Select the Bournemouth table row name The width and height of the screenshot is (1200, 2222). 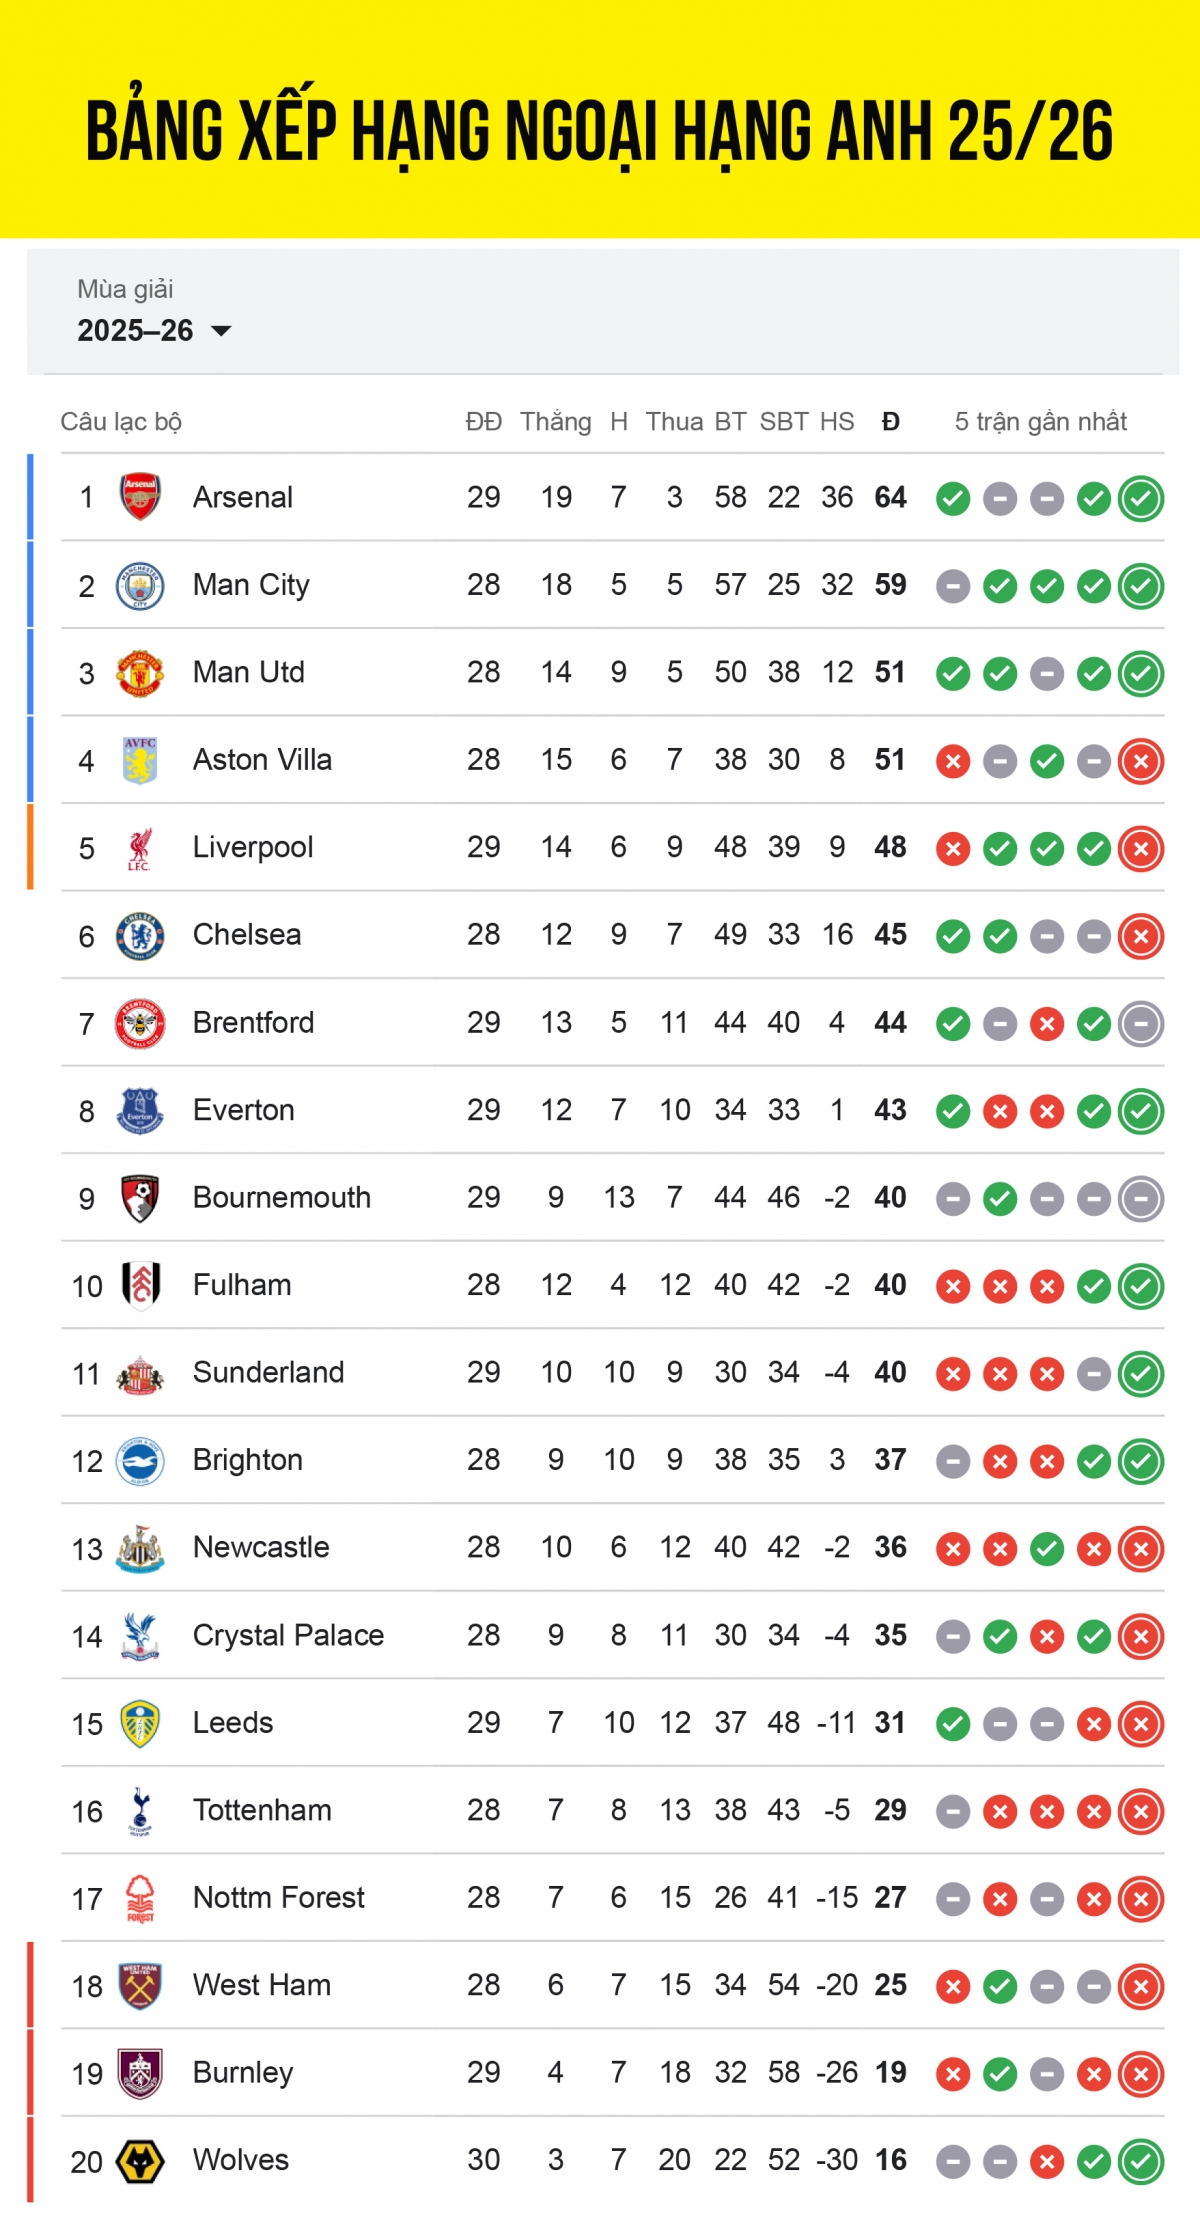281,1198
